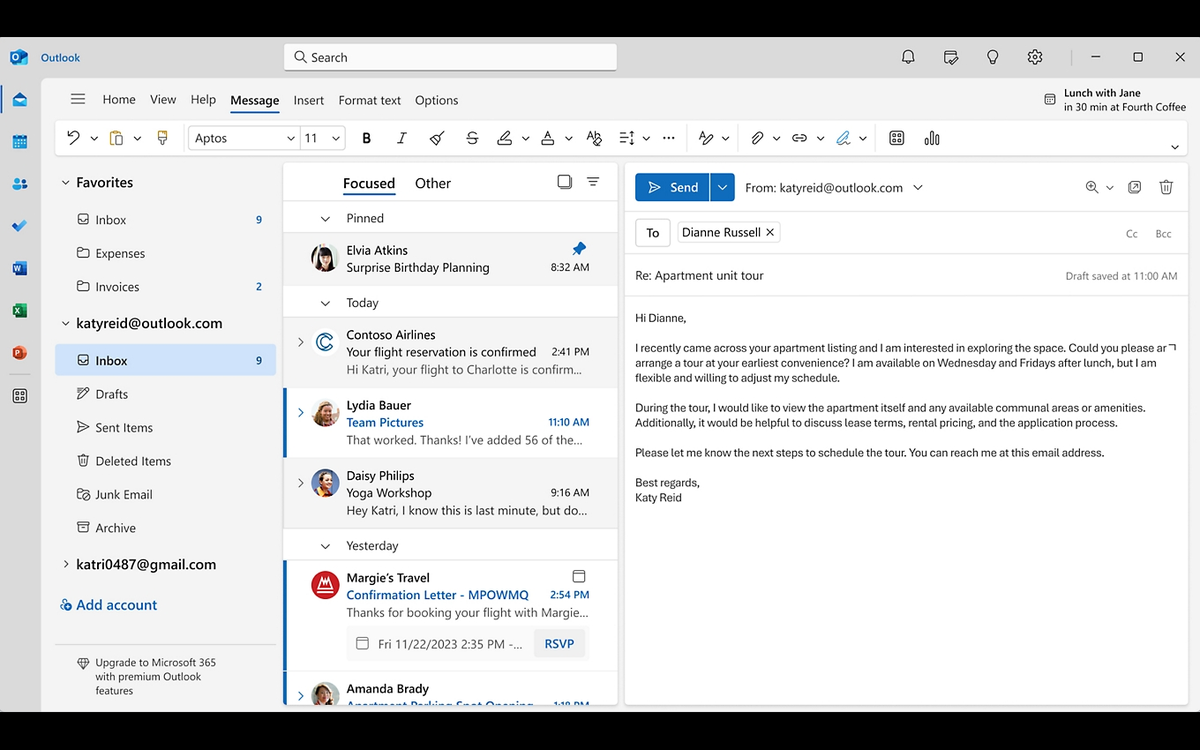Switch to the Other inbox tab
The image size is (1200, 750).
pos(433,183)
